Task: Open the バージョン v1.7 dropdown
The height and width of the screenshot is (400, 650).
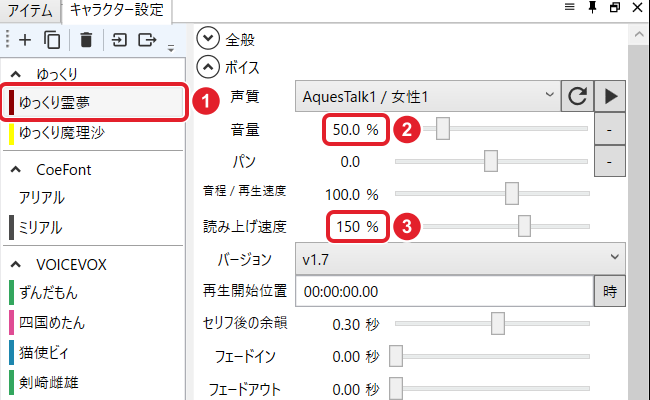Action: pyautogui.click(x=460, y=259)
